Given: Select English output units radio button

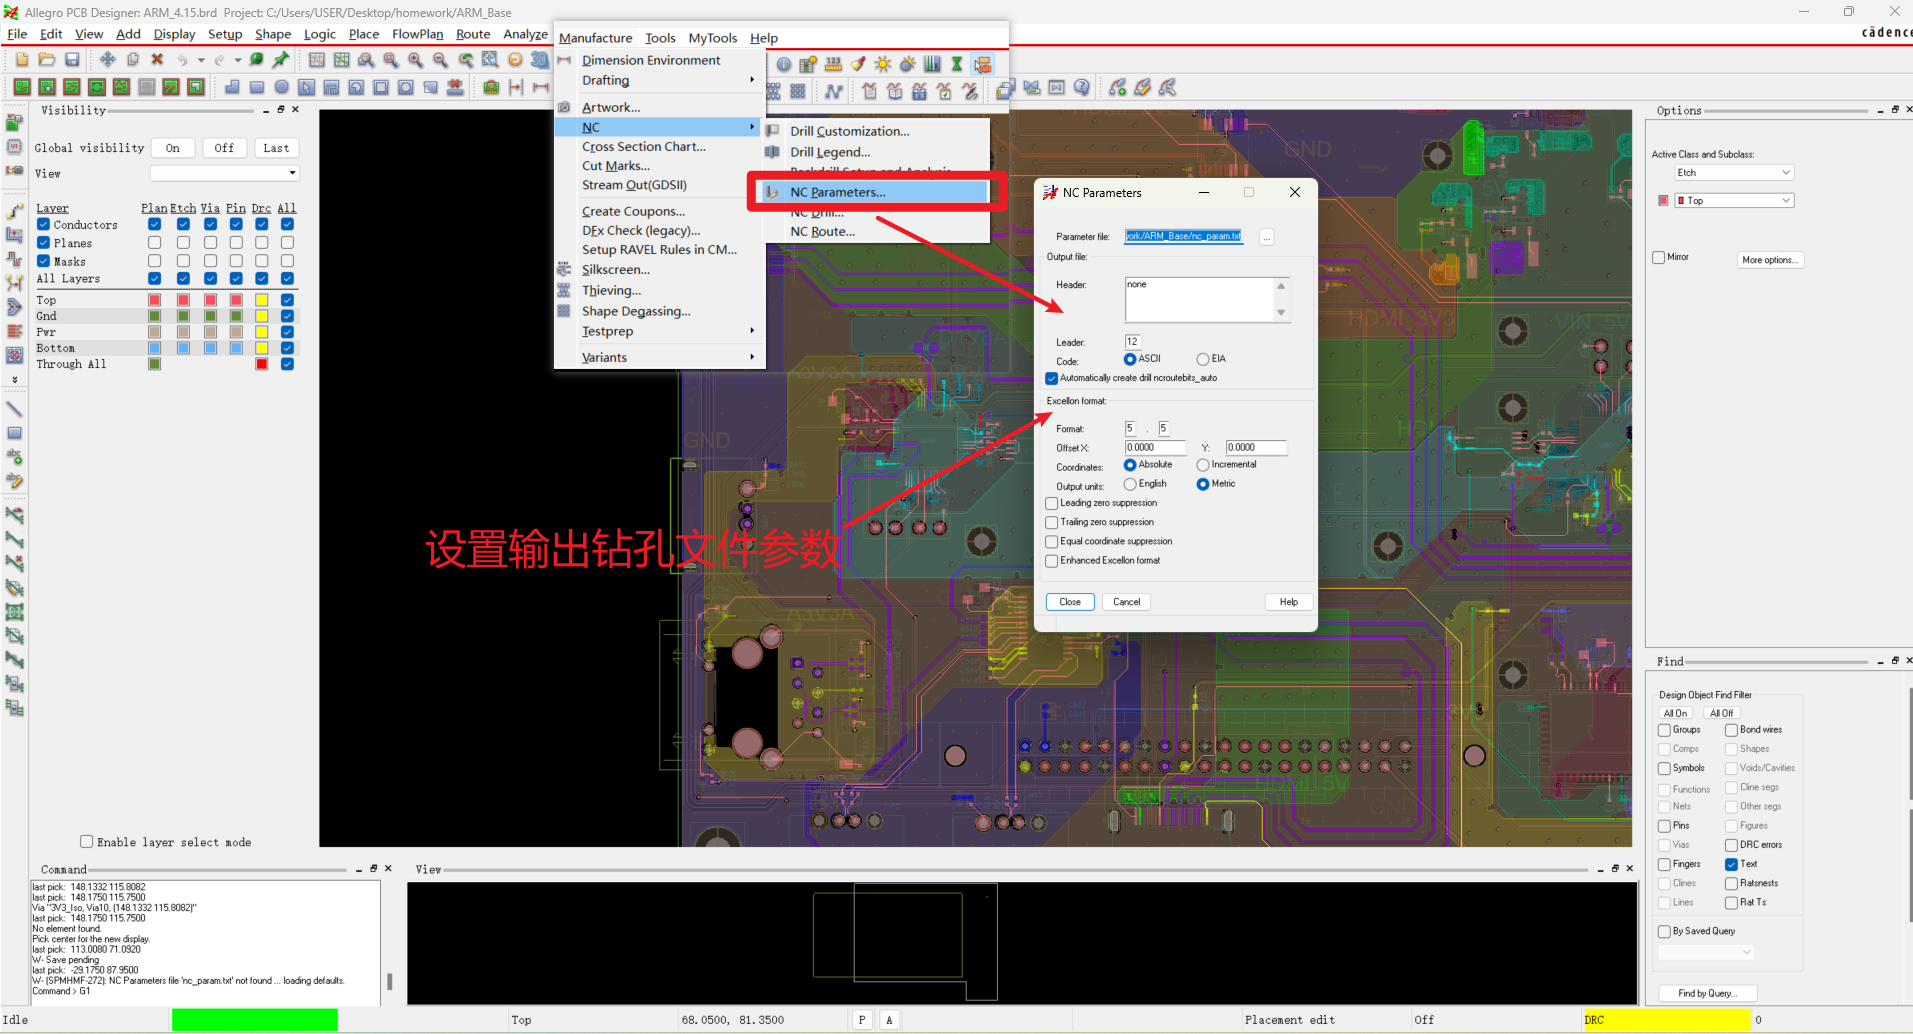Looking at the screenshot, I should 1130,484.
